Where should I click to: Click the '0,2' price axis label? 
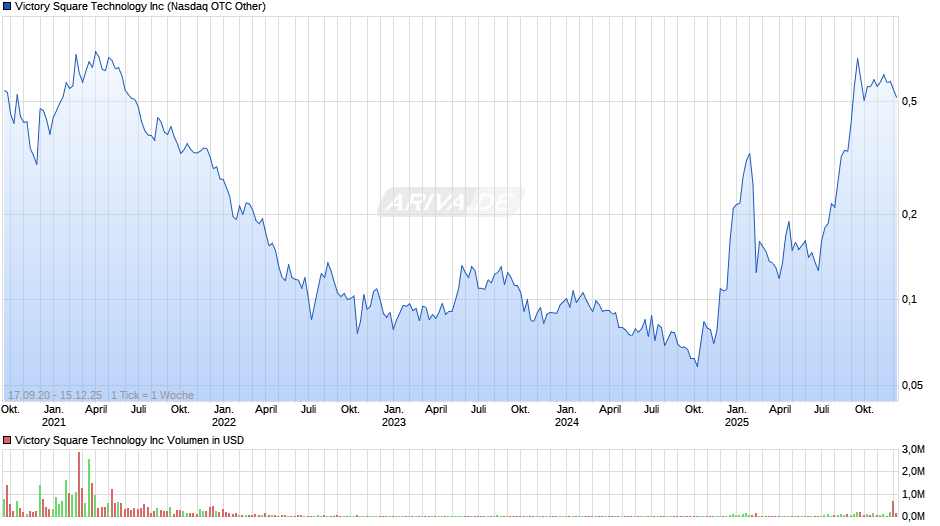[909, 214]
